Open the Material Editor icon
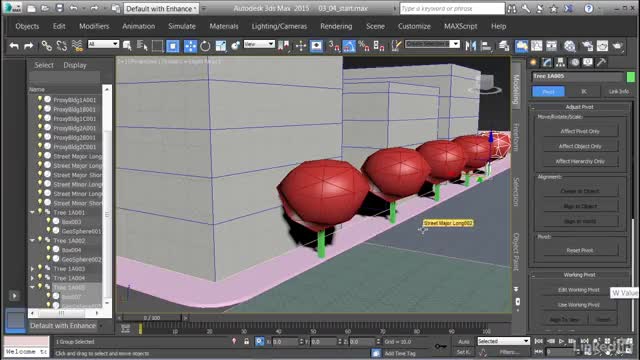This screenshot has height=360, width=640. [x=569, y=46]
